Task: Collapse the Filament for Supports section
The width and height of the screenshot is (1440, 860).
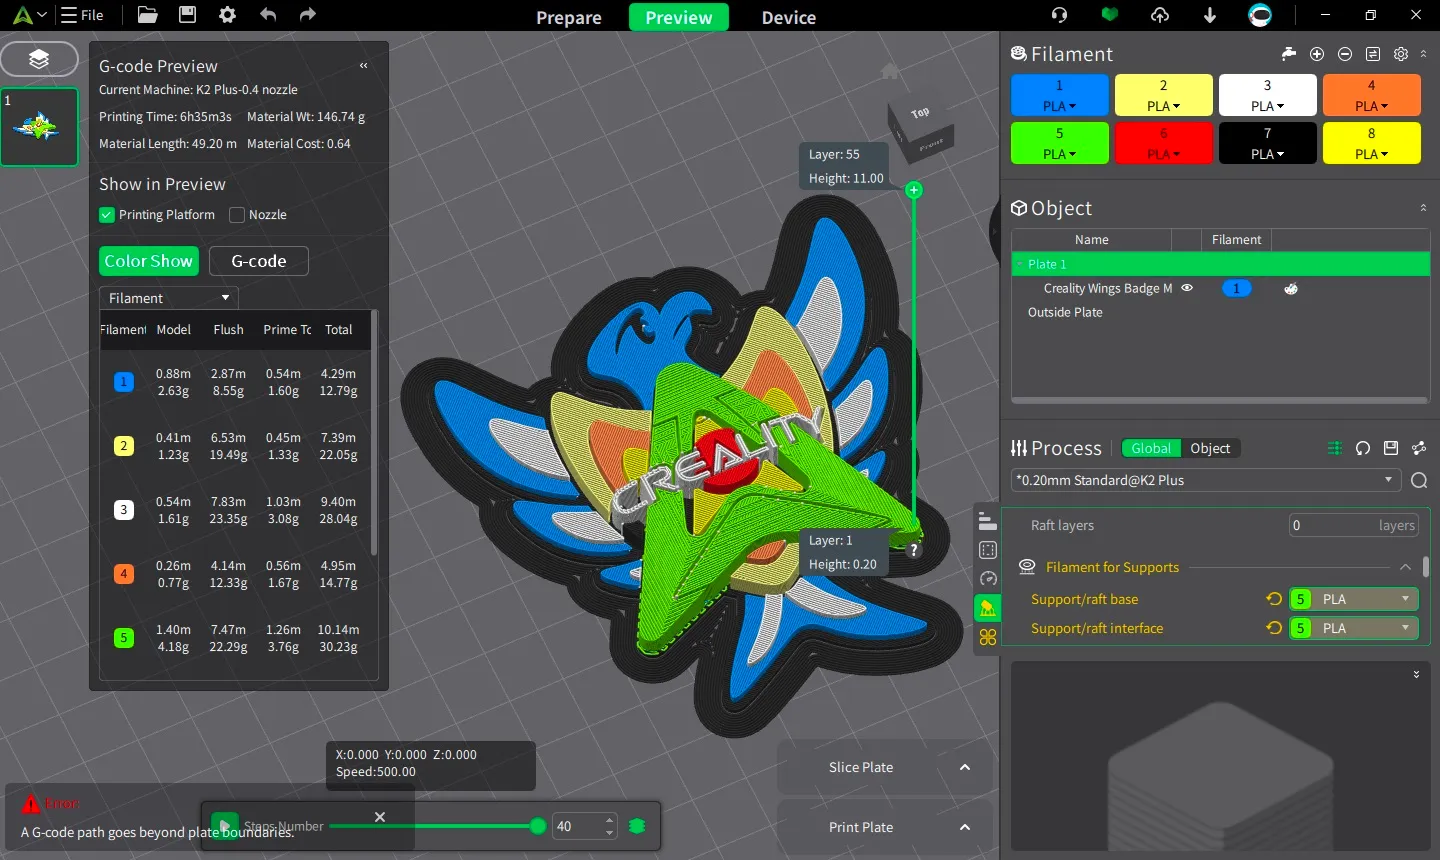Action: [1405, 567]
